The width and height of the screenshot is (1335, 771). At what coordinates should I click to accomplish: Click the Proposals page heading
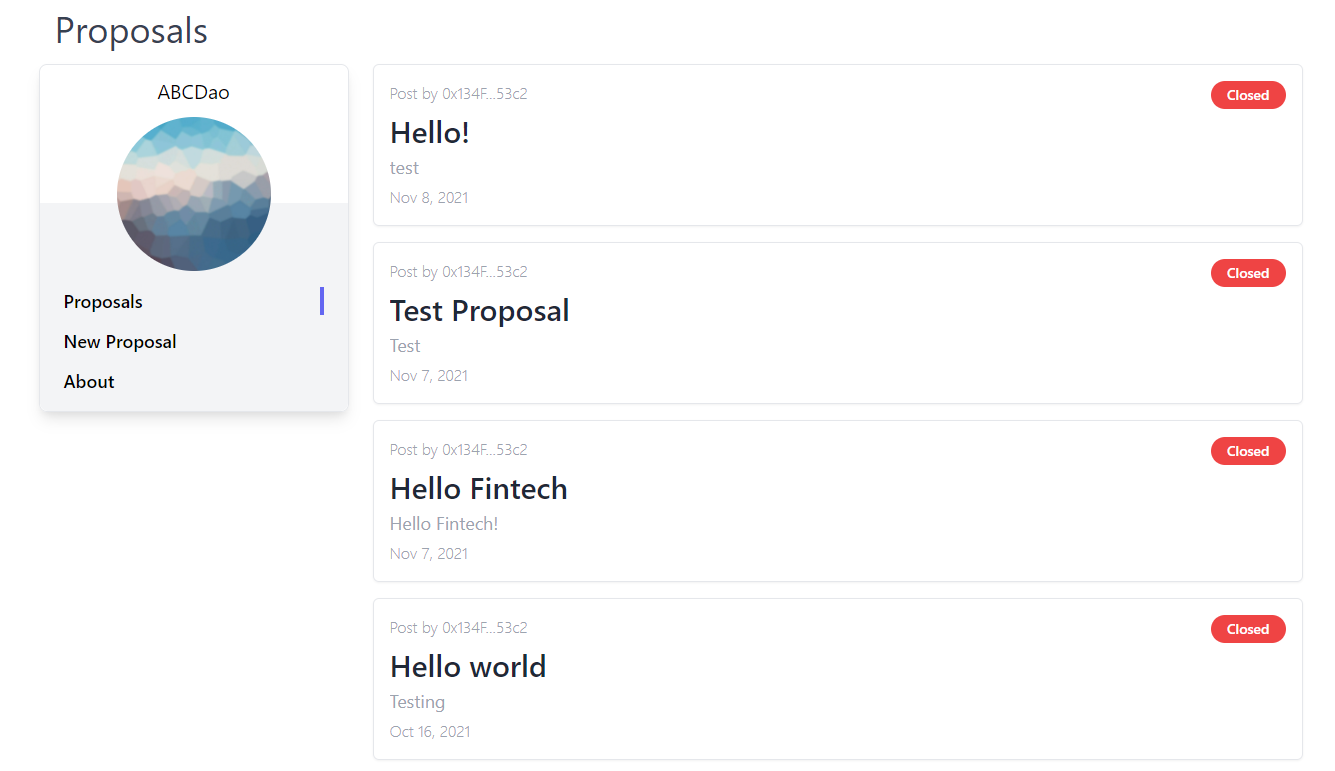pos(131,31)
